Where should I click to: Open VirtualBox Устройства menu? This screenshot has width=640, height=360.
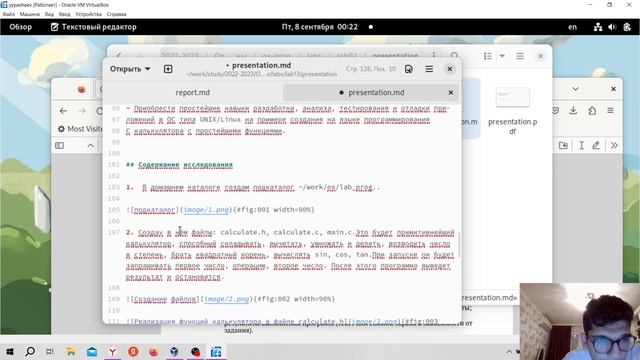coord(89,14)
